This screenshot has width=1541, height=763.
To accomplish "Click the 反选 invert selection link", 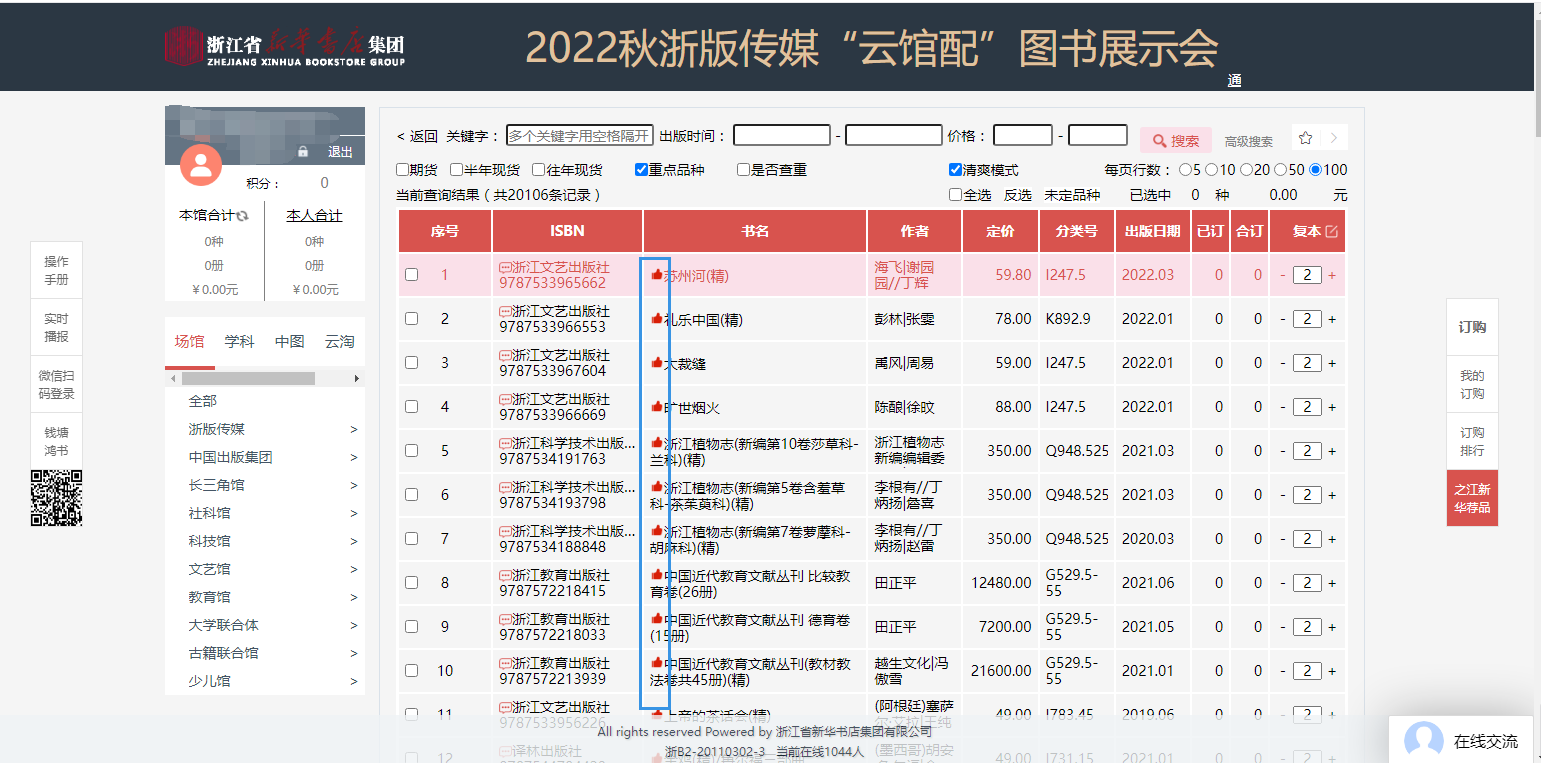I will coord(1018,195).
